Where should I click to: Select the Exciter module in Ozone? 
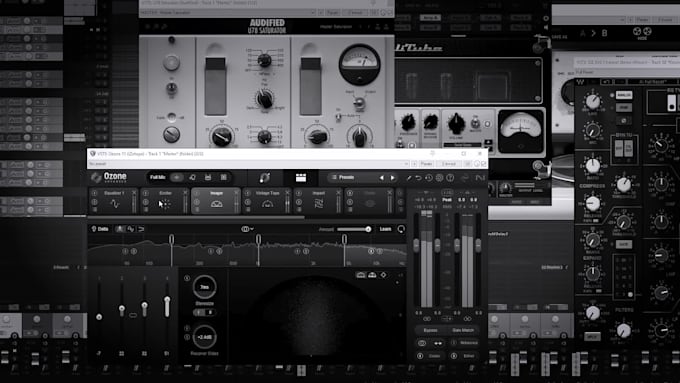(165, 201)
